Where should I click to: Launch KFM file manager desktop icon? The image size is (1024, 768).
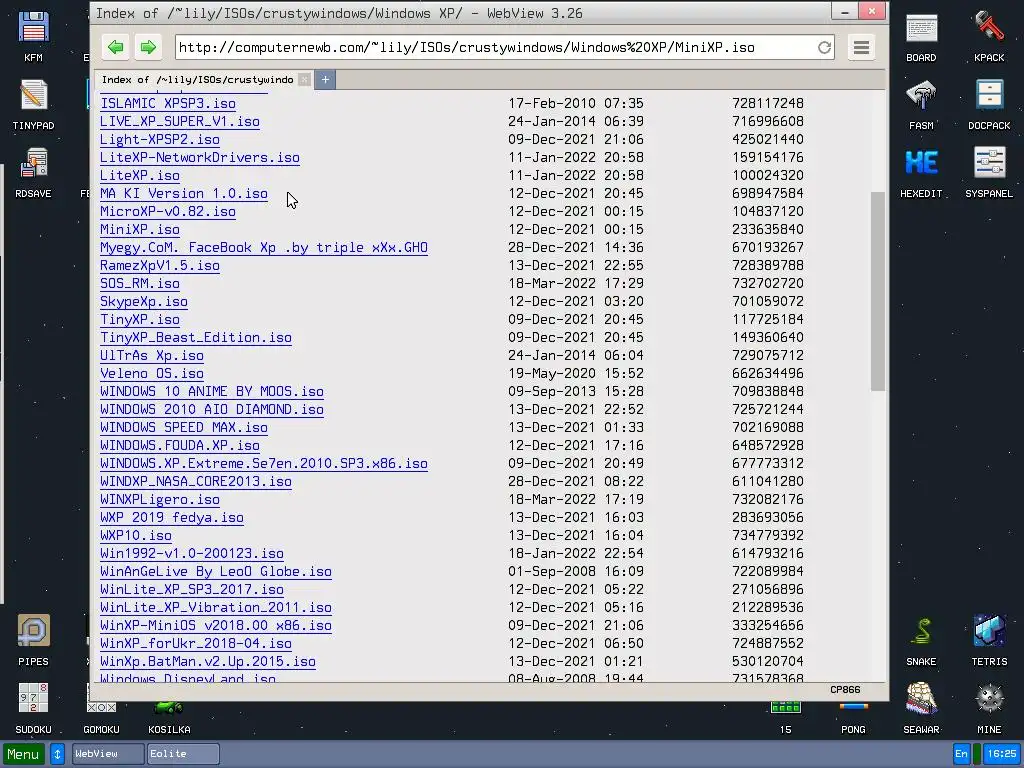pos(33,37)
